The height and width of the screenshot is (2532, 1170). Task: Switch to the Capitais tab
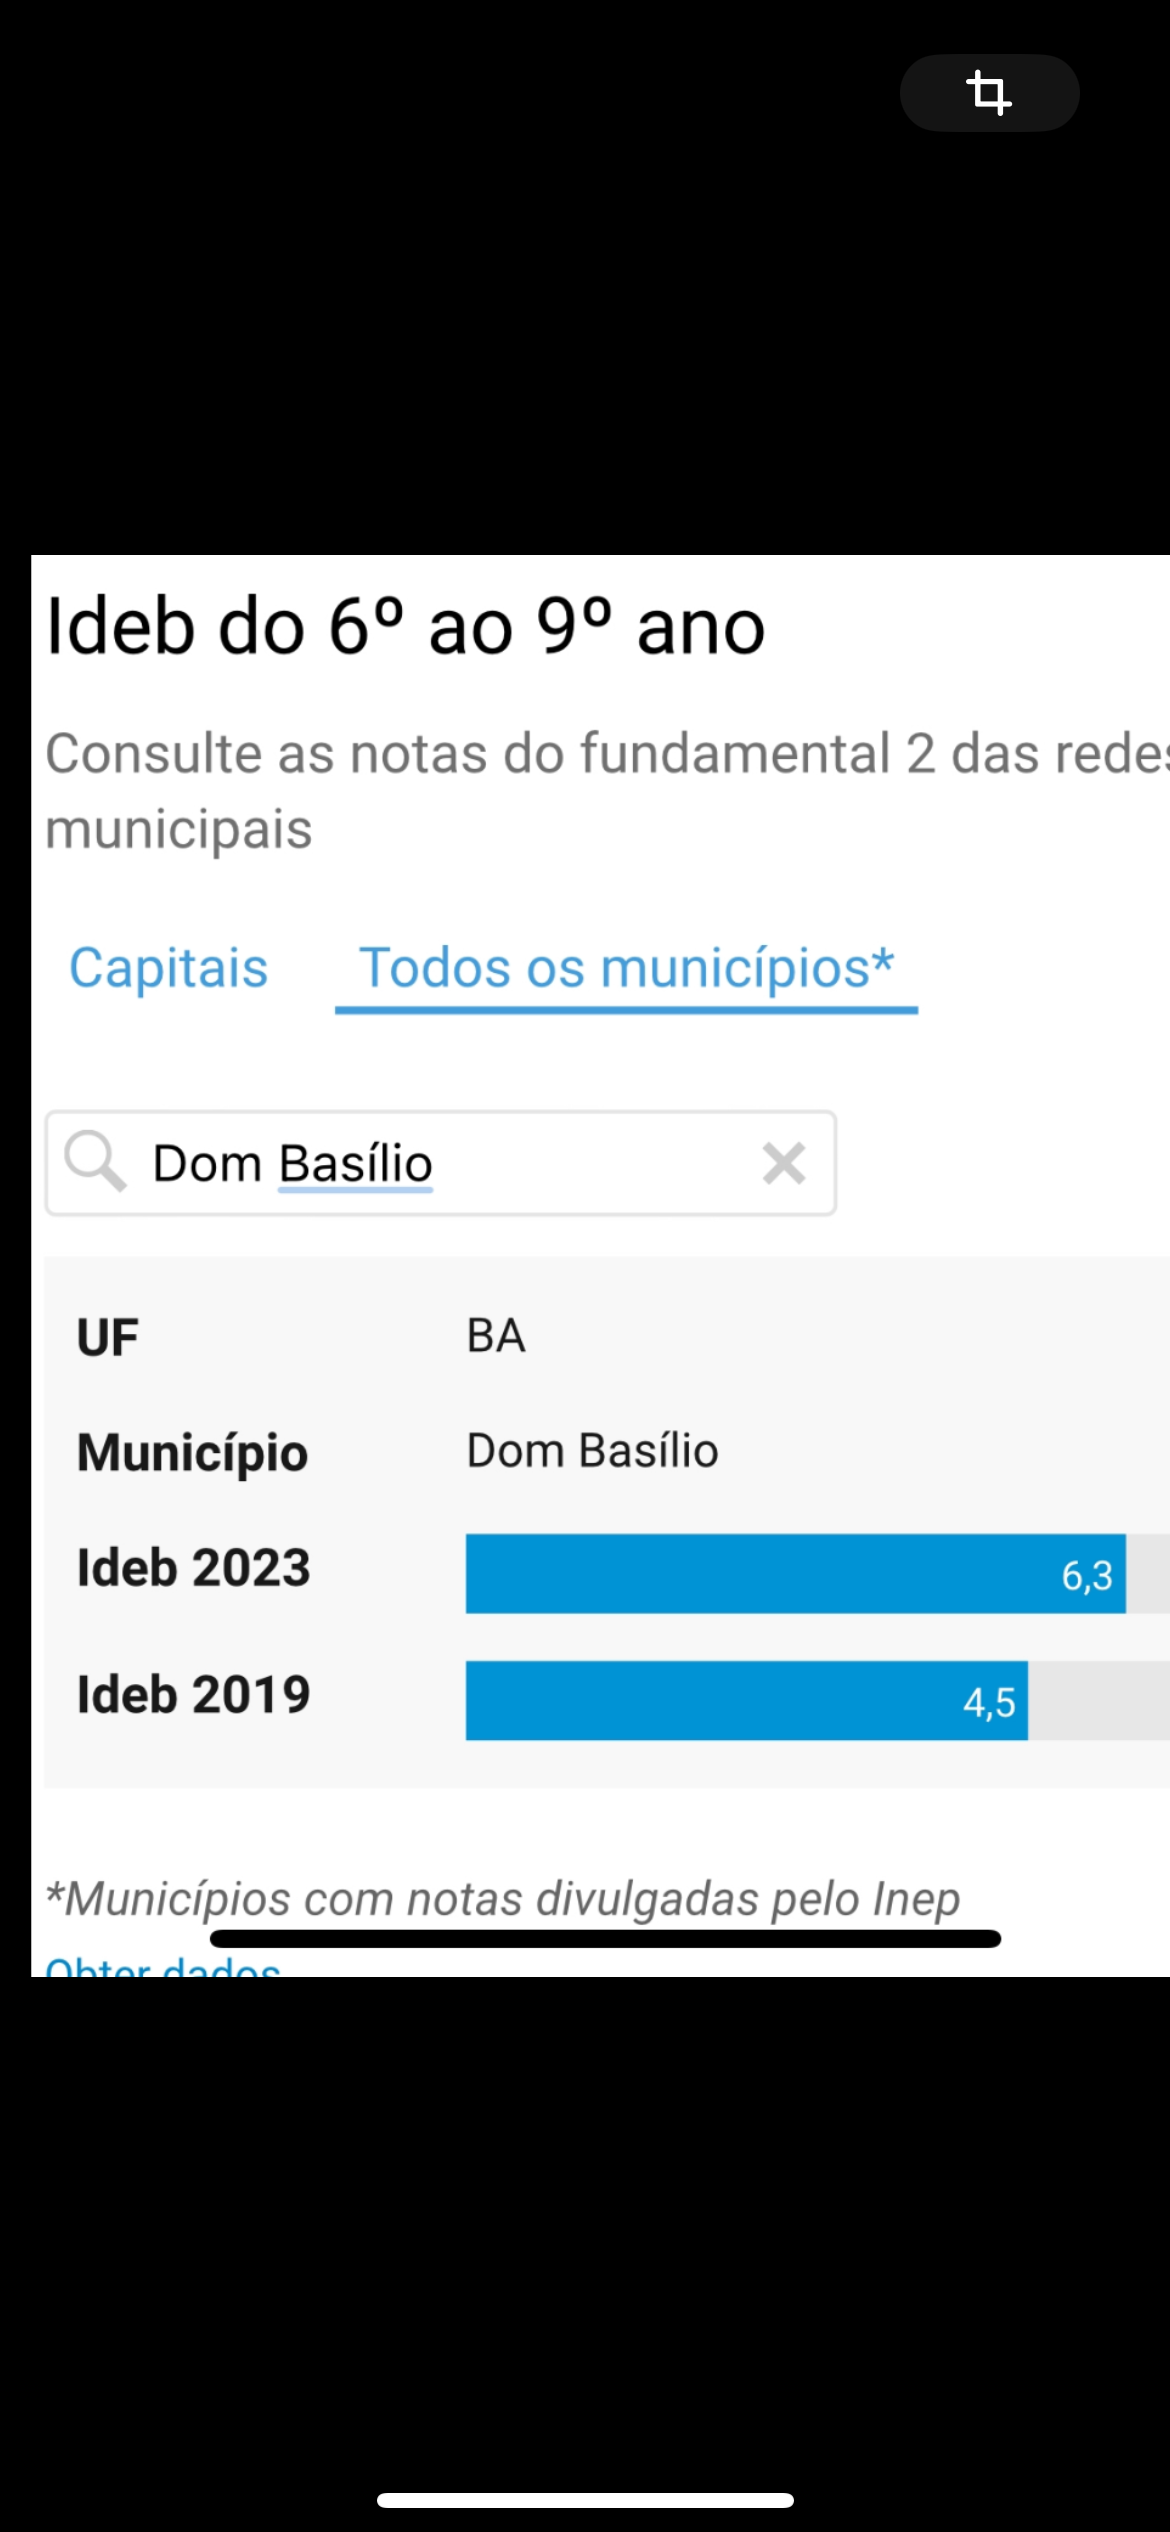tap(168, 968)
